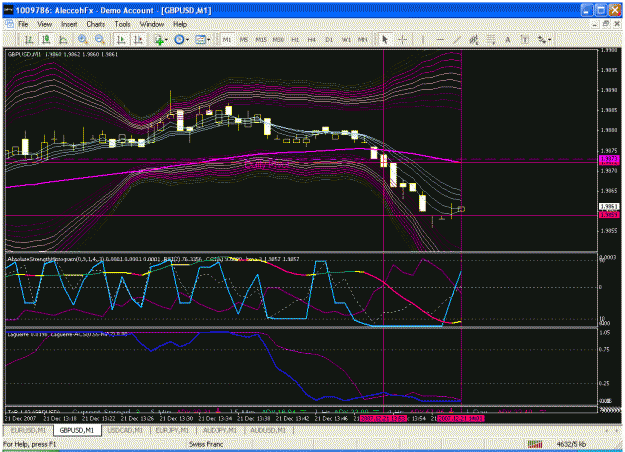The image size is (625, 452).
Task: Select the trendline drawing tool
Action: pyautogui.click(x=457, y=39)
